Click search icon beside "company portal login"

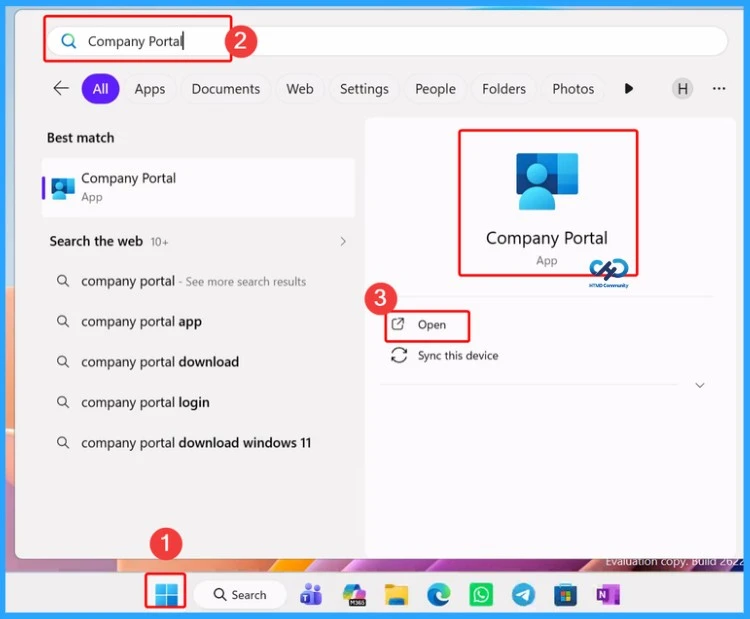63,402
